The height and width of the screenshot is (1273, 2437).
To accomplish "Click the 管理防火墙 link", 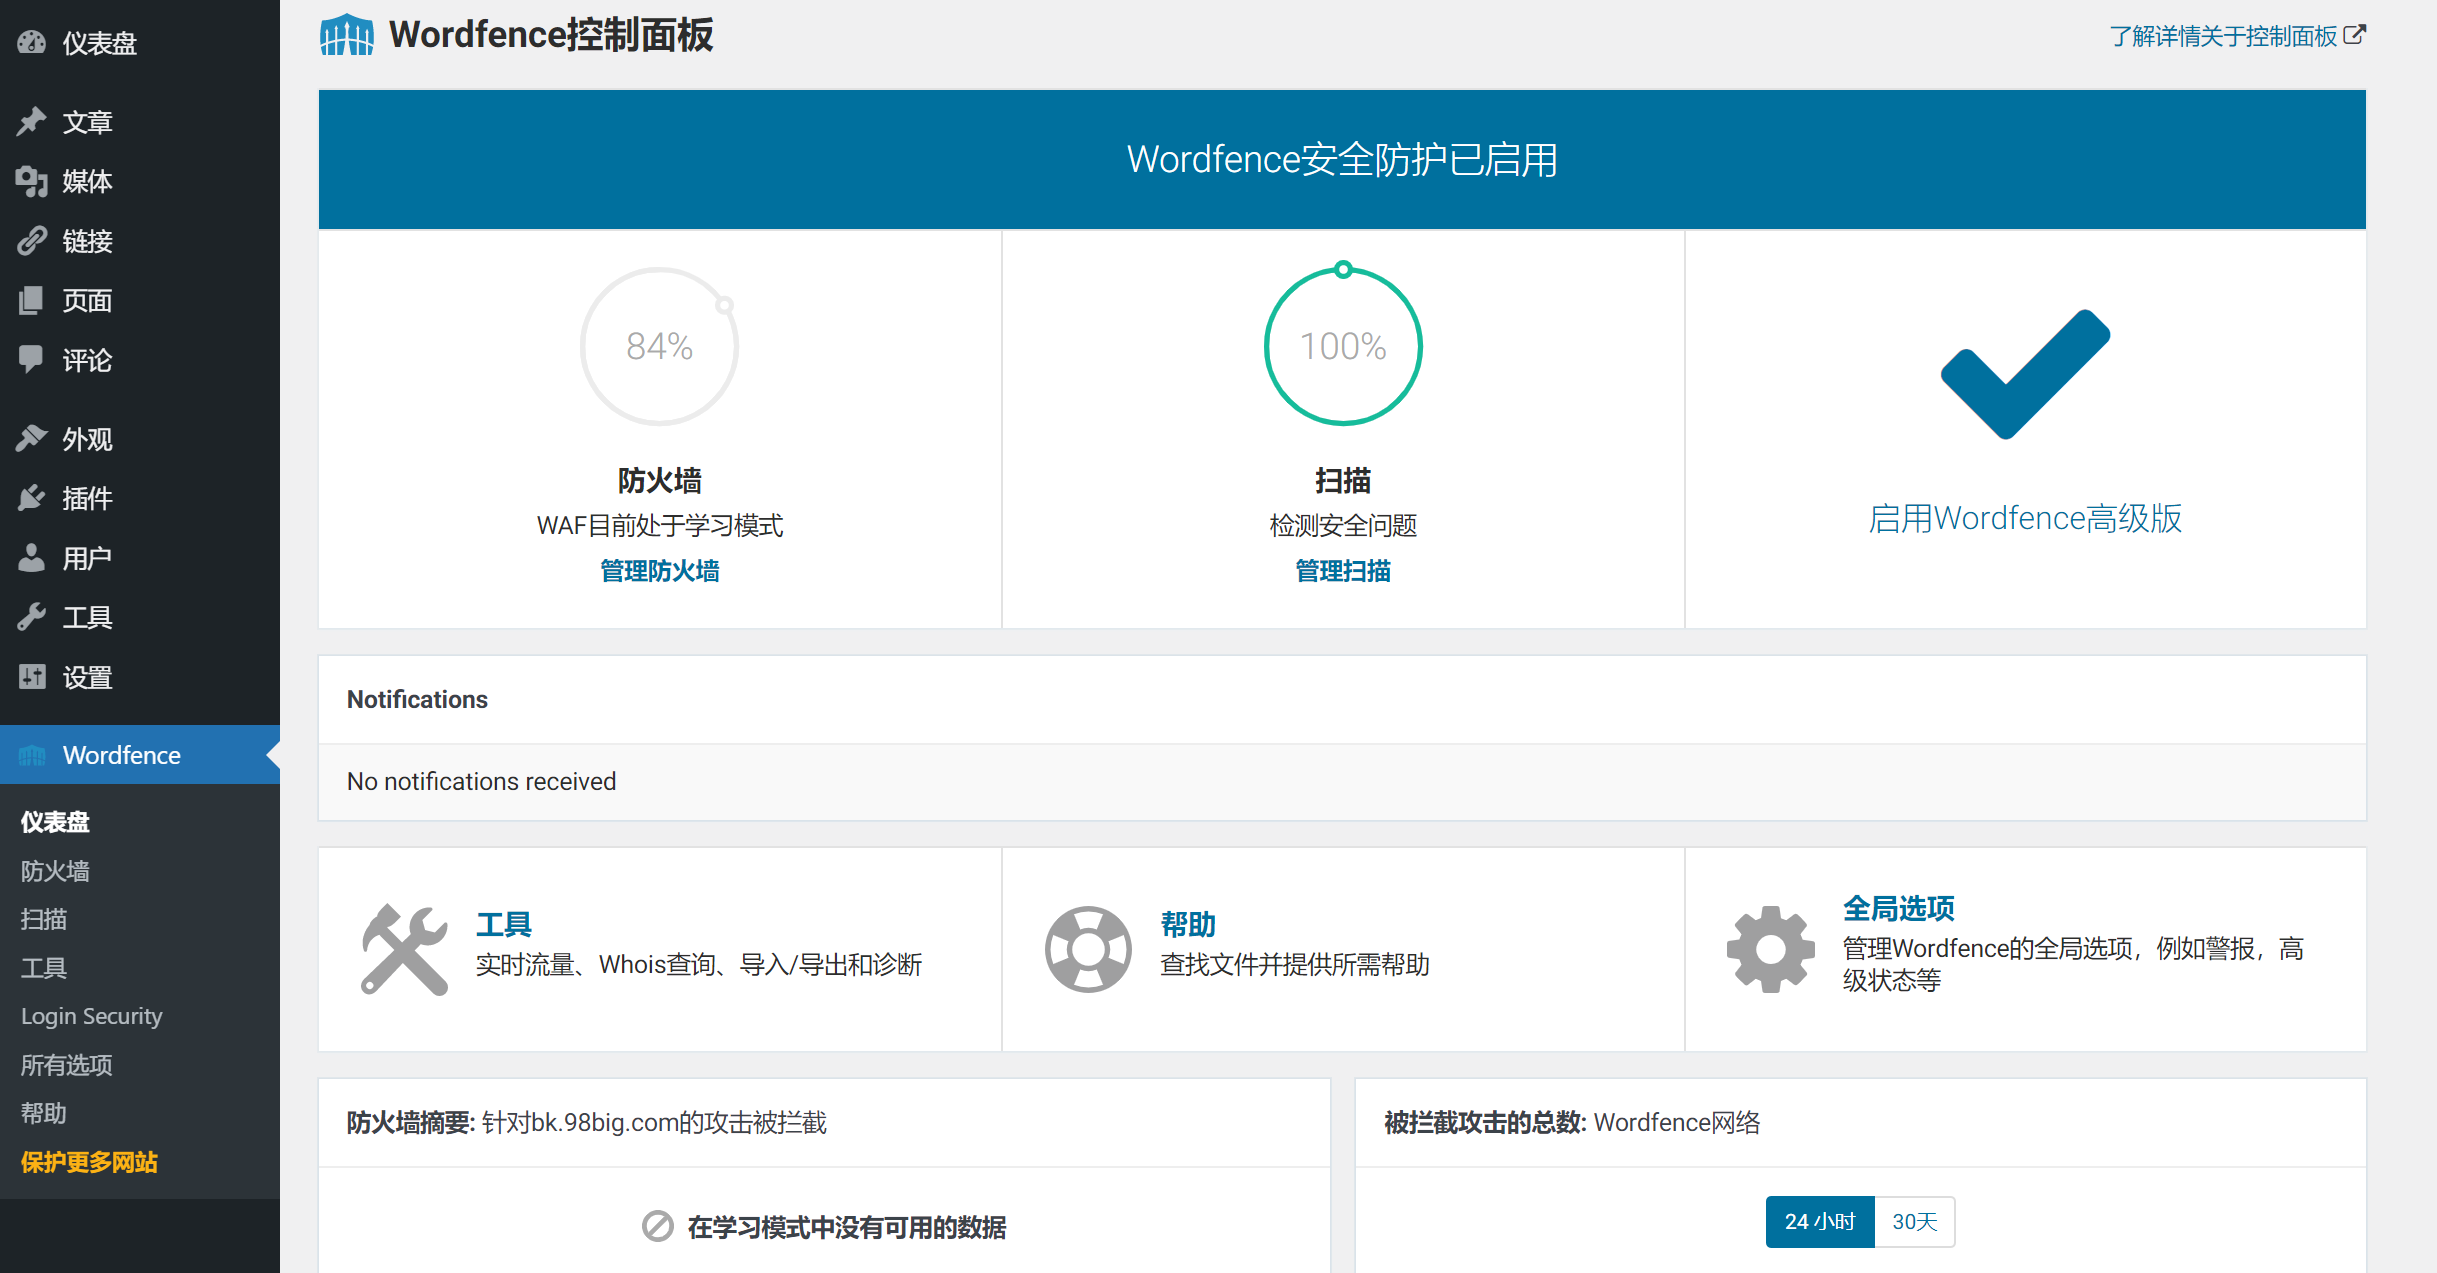I will pos(659,571).
